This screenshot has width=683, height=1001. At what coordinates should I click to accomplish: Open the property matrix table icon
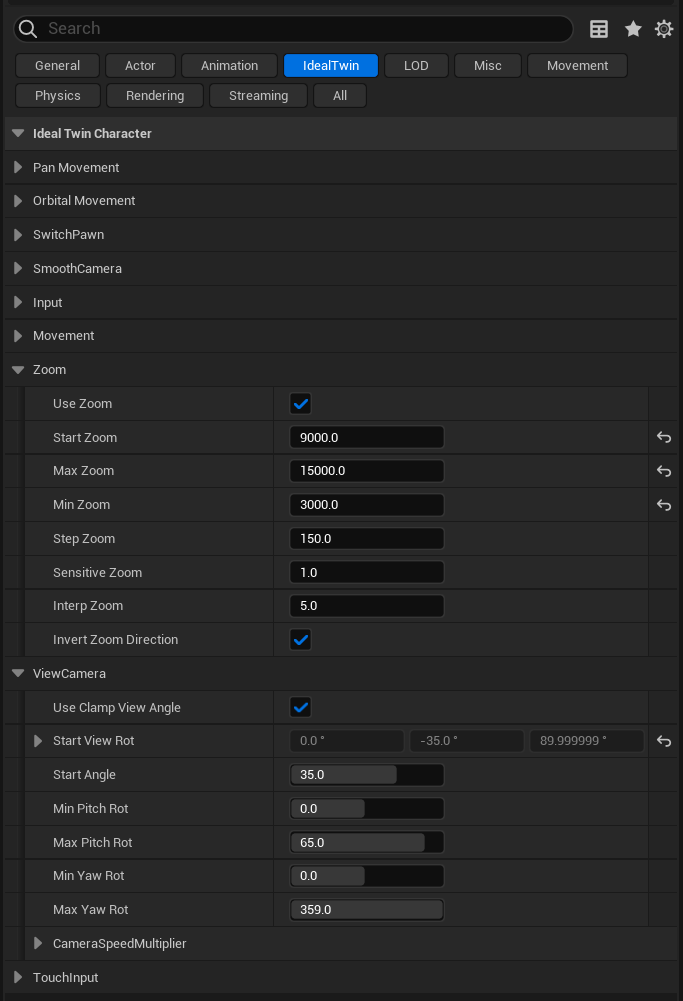pyautogui.click(x=599, y=29)
